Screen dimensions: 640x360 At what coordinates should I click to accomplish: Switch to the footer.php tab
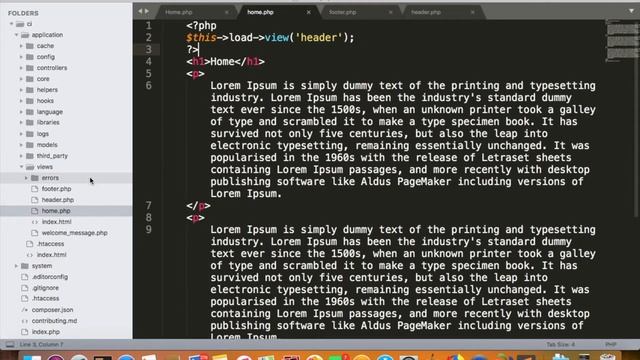[x=342, y=12]
